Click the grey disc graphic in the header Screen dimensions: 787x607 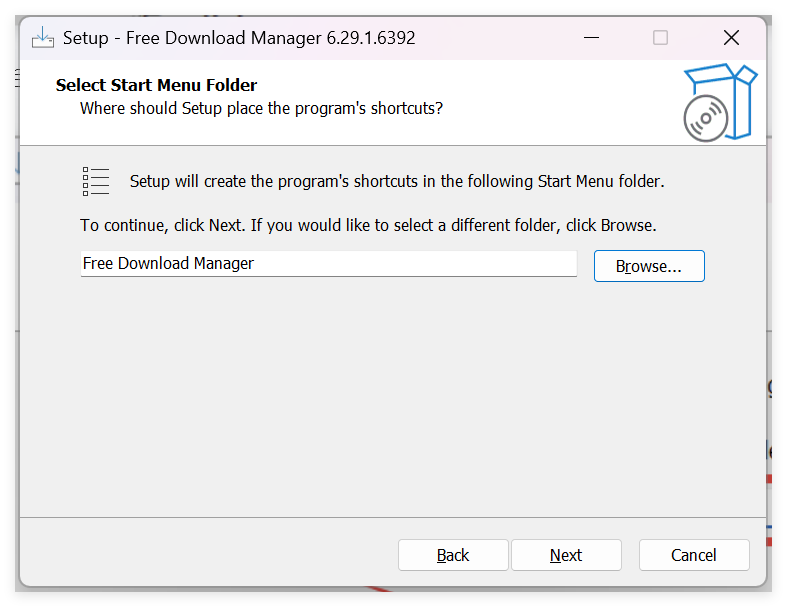(706, 119)
